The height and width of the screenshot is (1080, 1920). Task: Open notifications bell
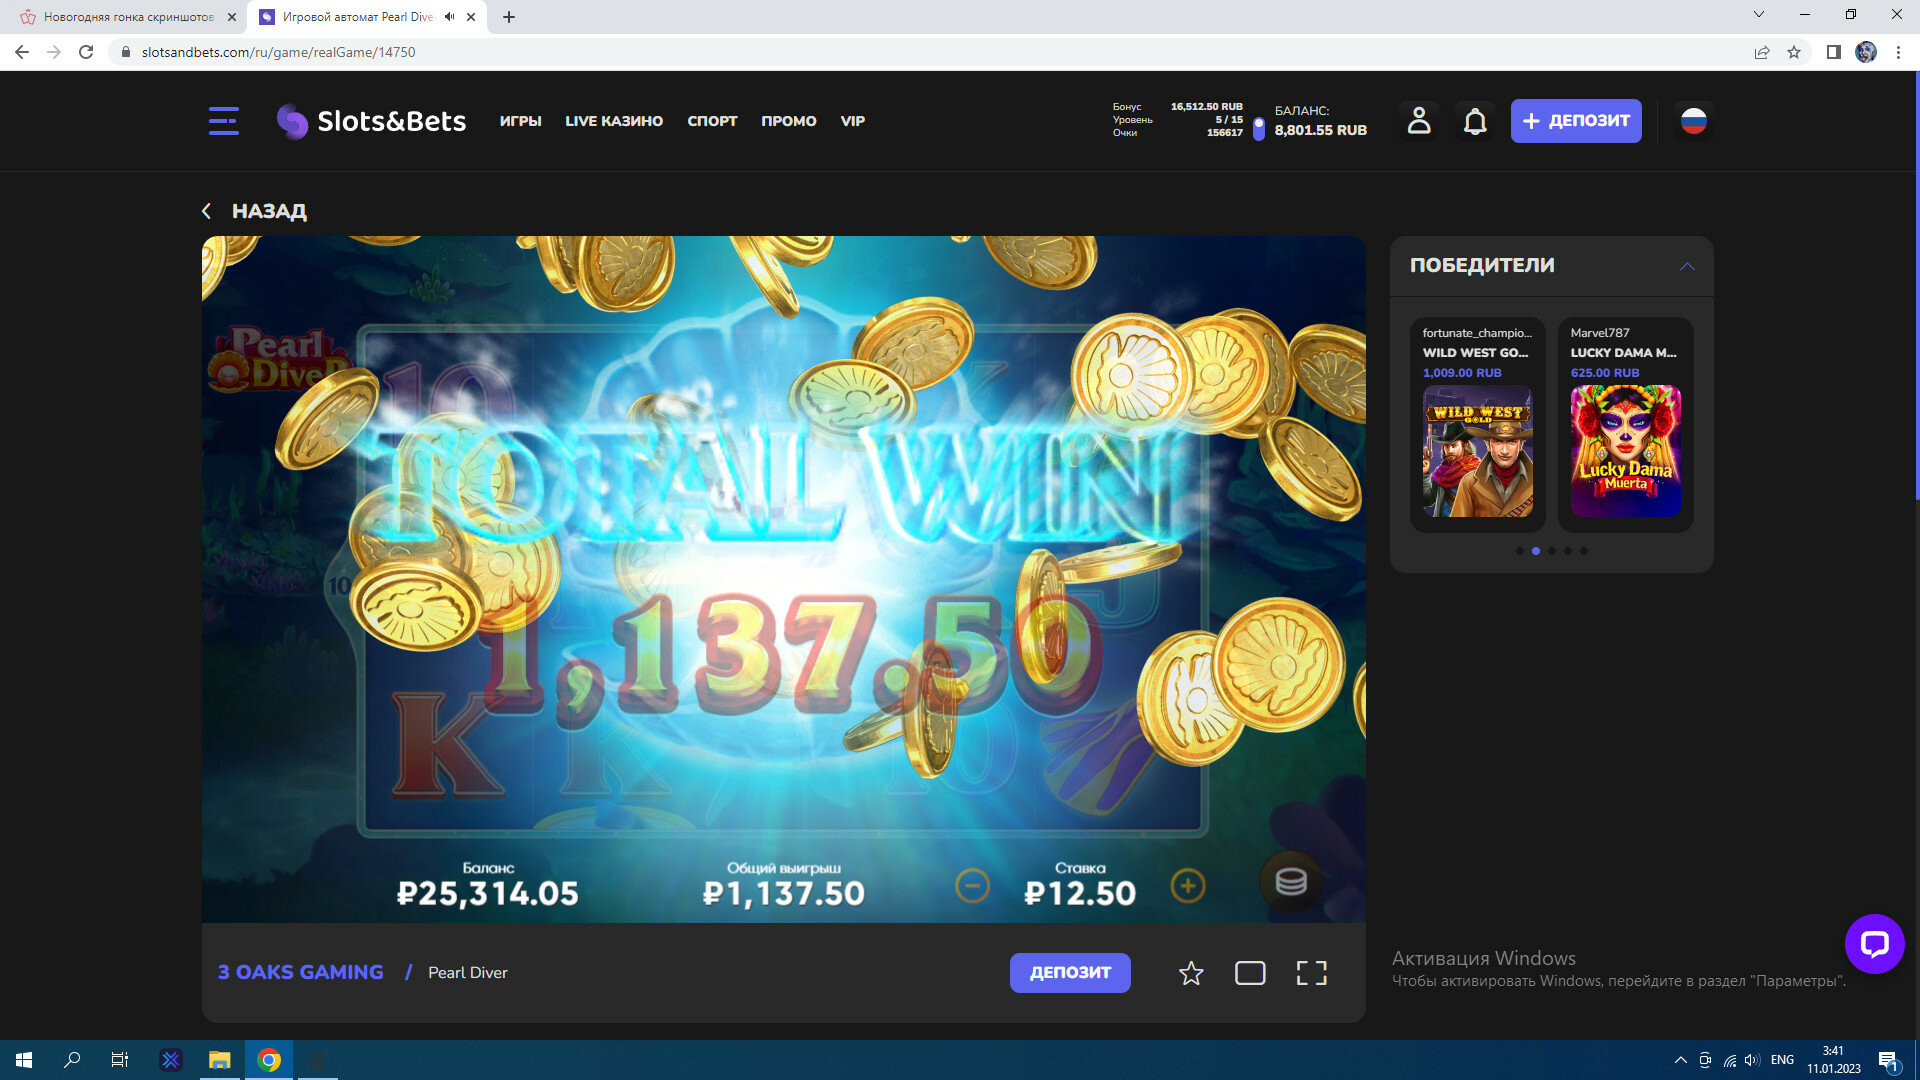click(x=1475, y=121)
